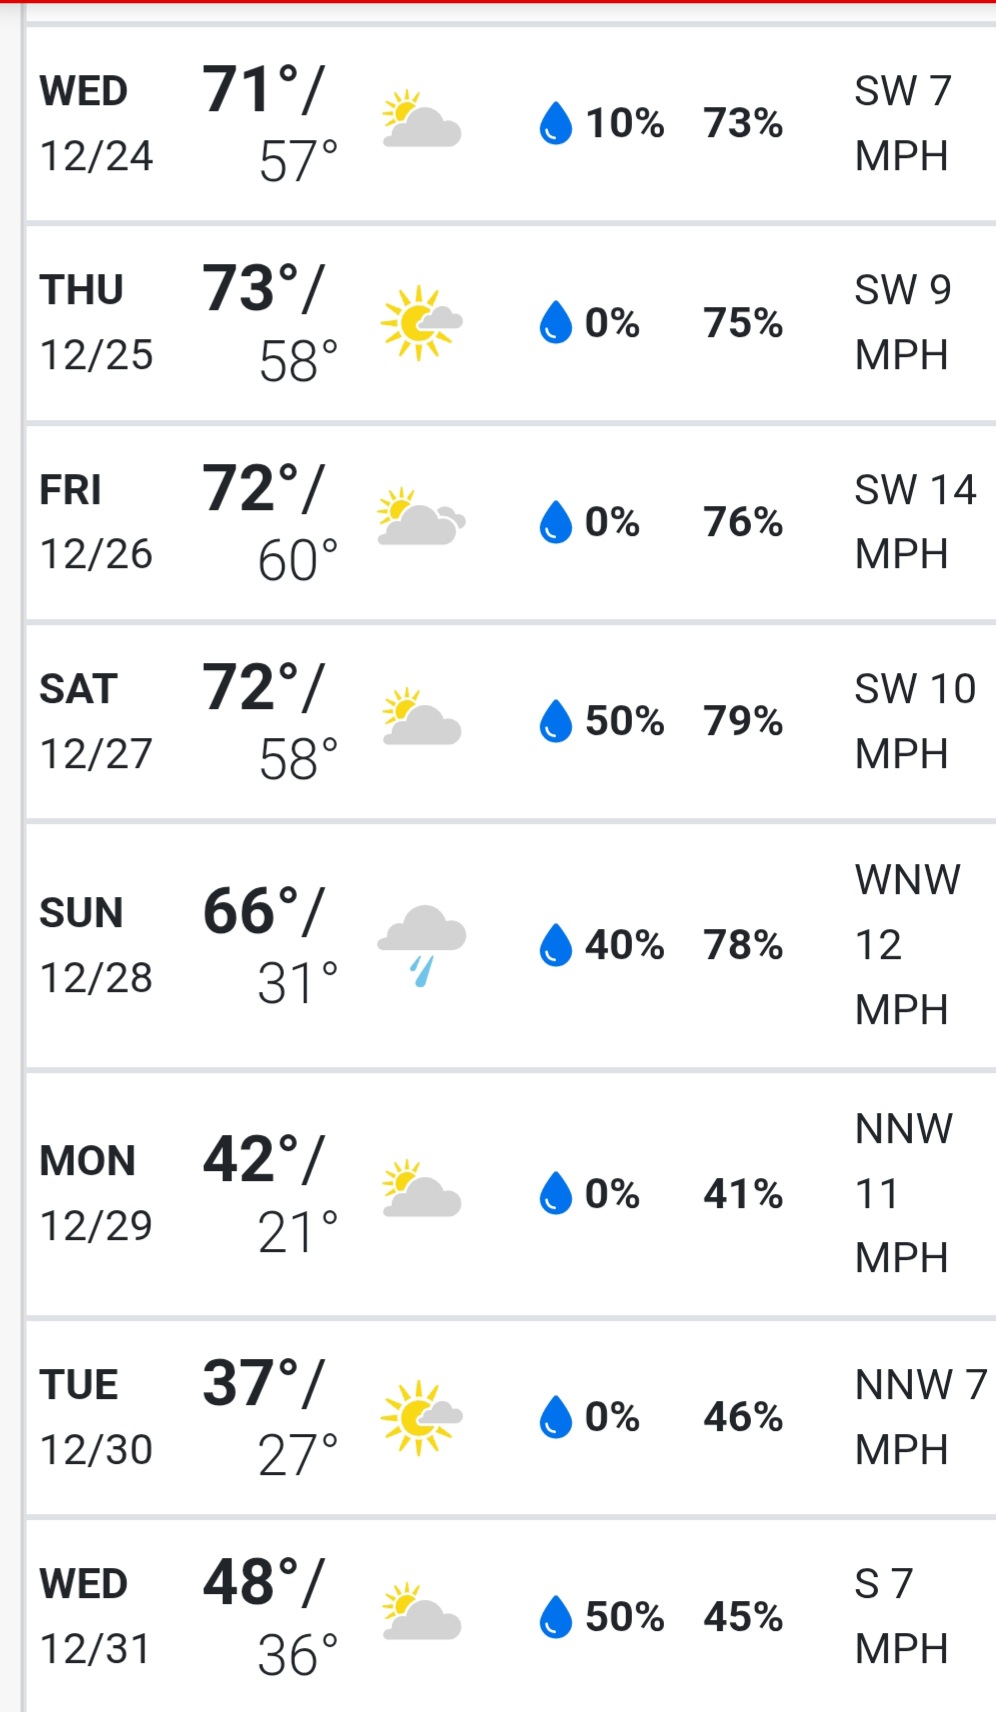Click the partly cloudy icon for Wednesday 12/31
This screenshot has width=996, height=1712.
pyautogui.click(x=421, y=1612)
